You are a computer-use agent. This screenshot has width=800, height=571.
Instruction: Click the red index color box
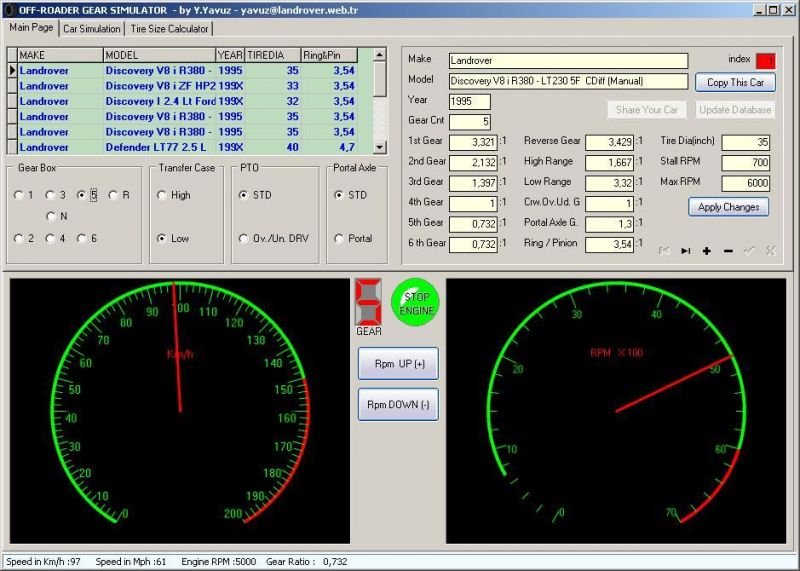click(x=765, y=61)
